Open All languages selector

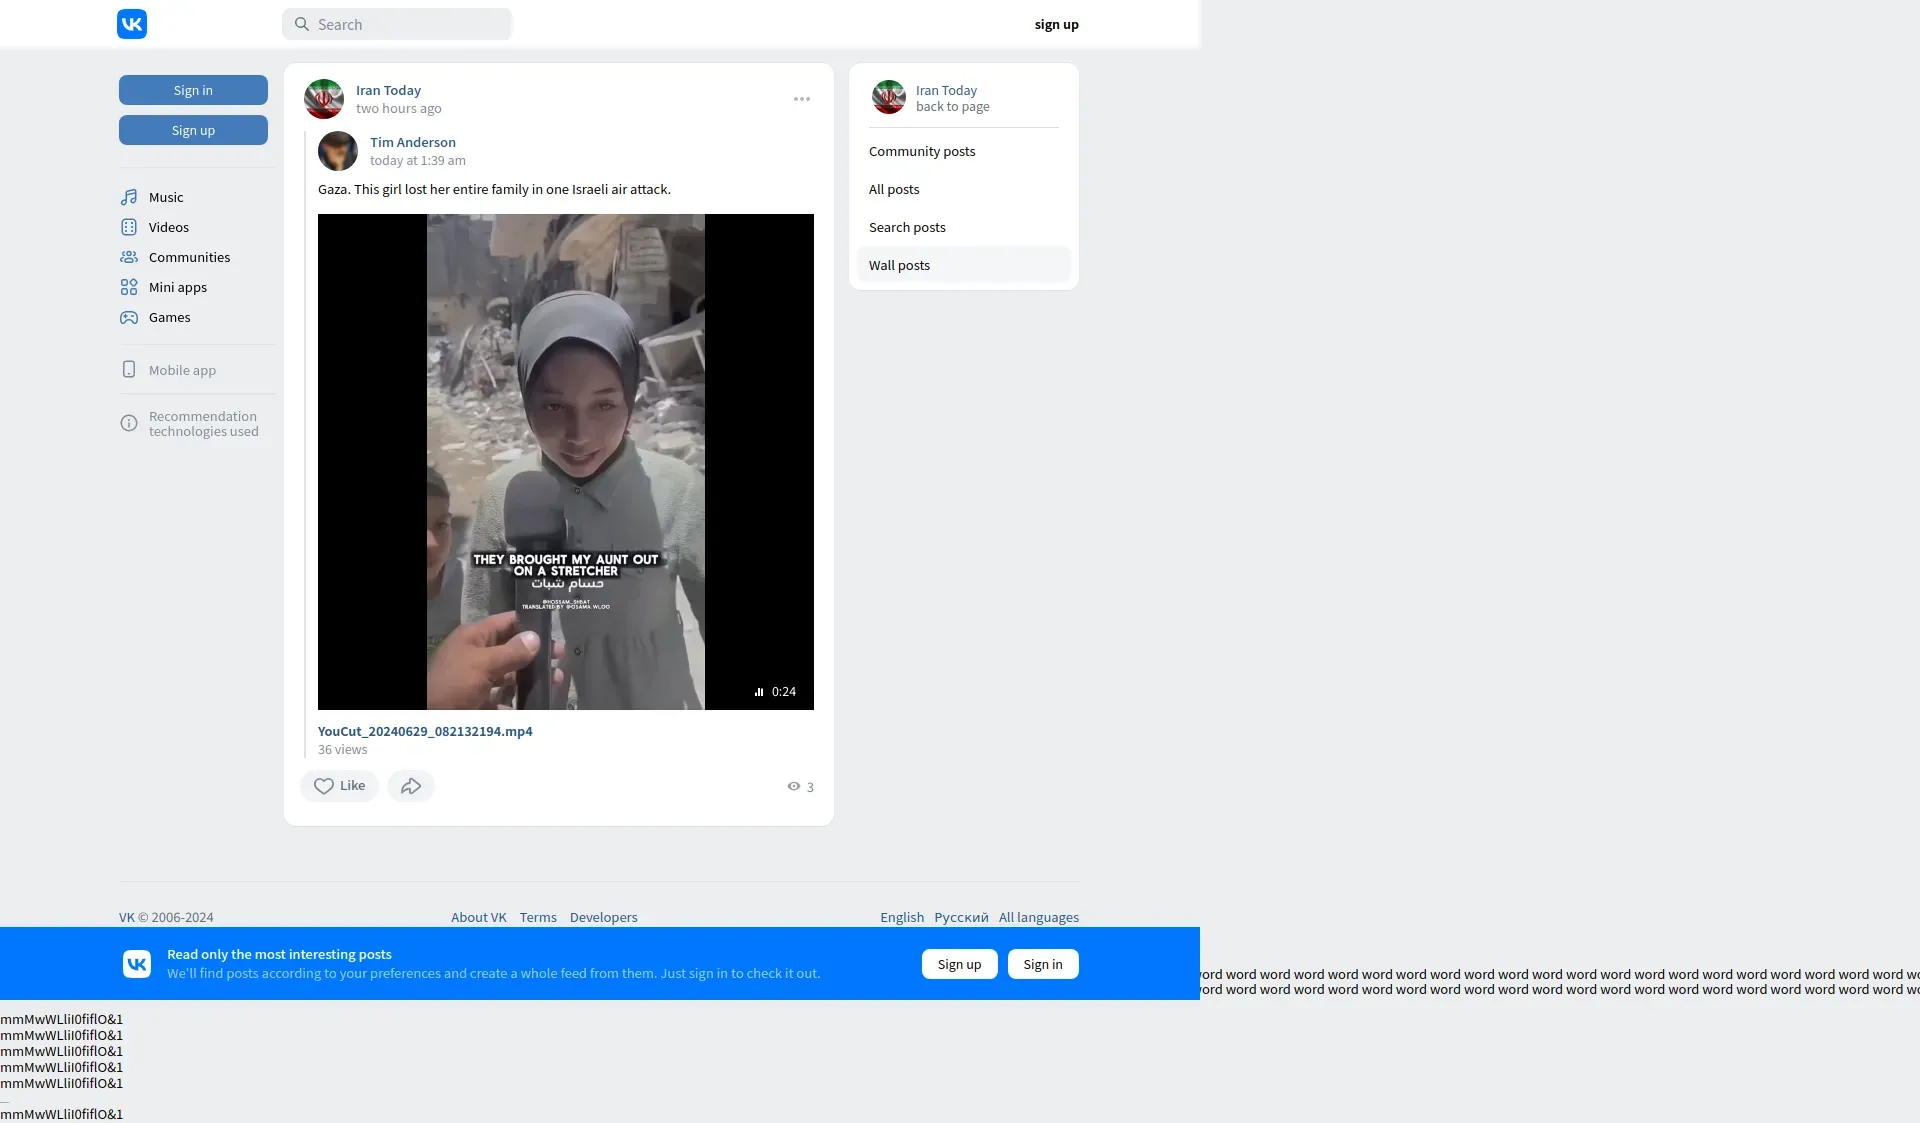click(x=1038, y=917)
